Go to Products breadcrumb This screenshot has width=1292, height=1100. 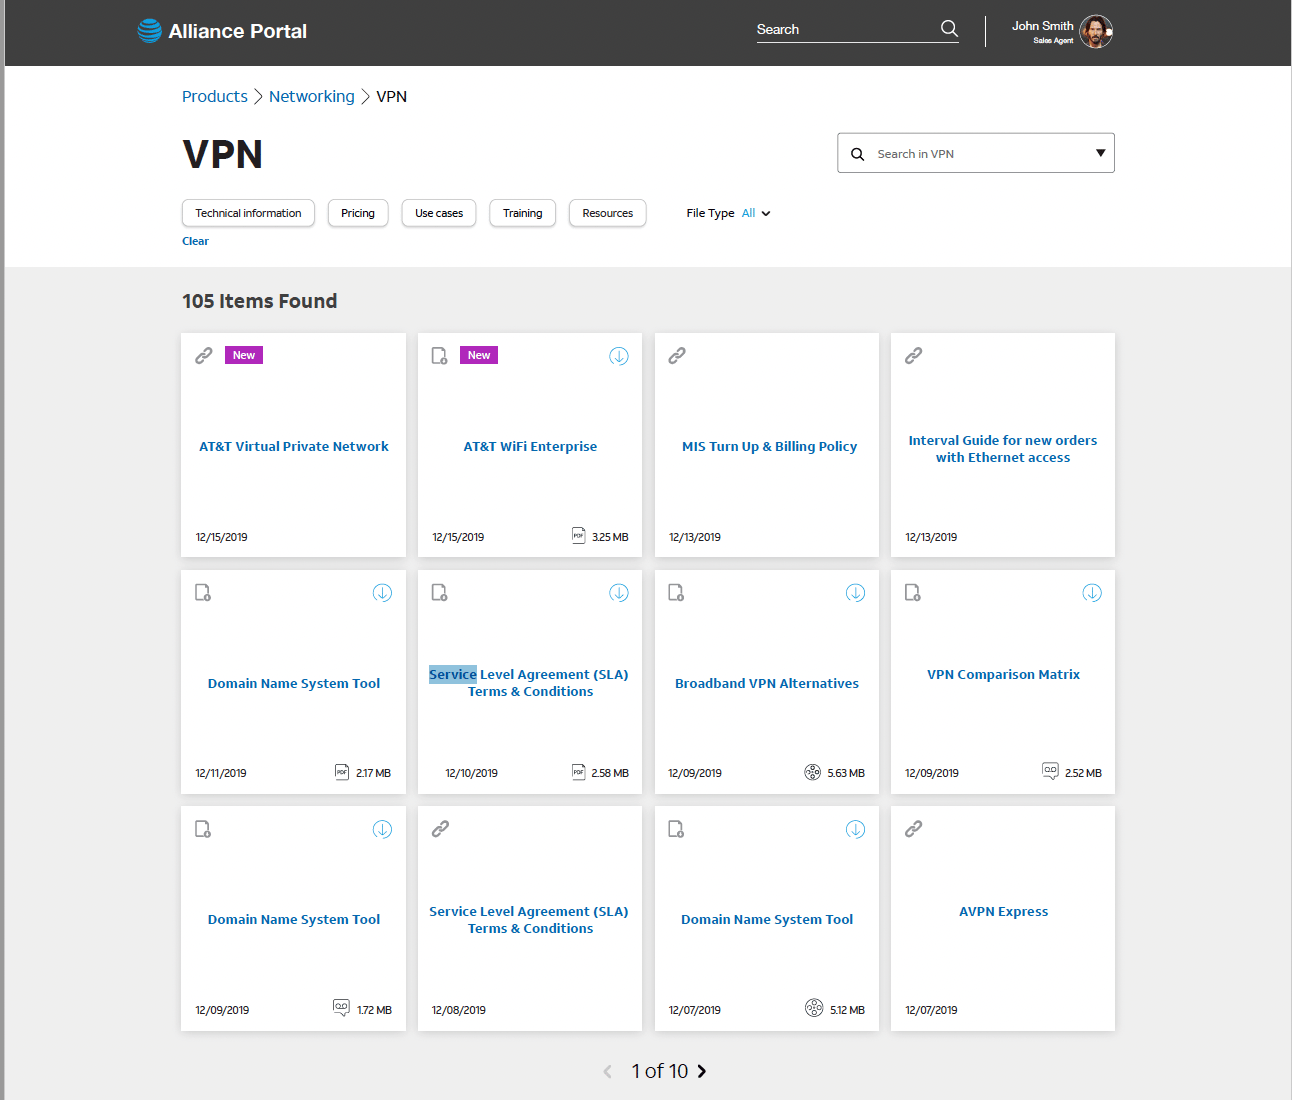[215, 96]
